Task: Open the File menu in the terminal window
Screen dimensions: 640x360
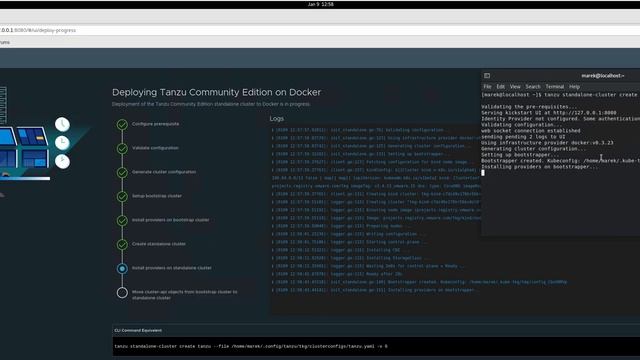Action: pyautogui.click(x=487, y=87)
